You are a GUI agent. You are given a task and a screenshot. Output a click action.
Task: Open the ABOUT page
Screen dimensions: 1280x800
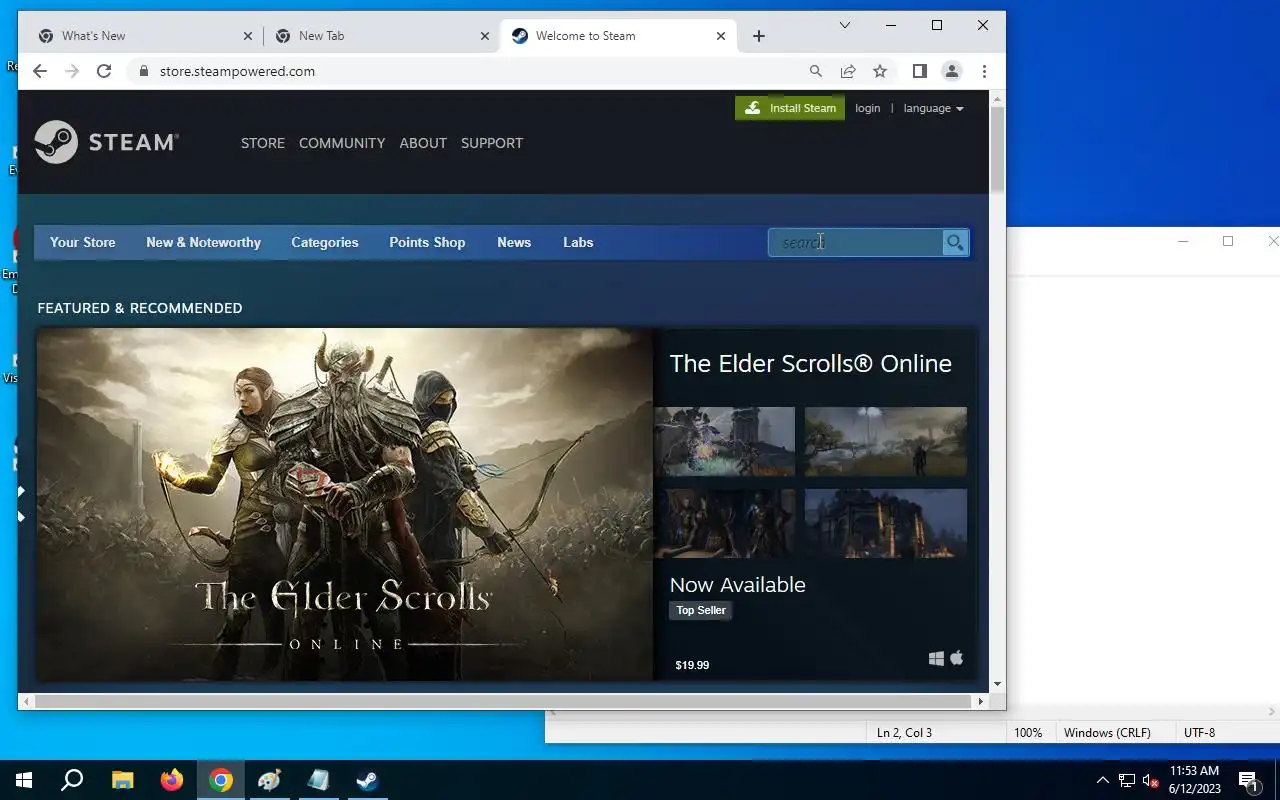coord(423,143)
